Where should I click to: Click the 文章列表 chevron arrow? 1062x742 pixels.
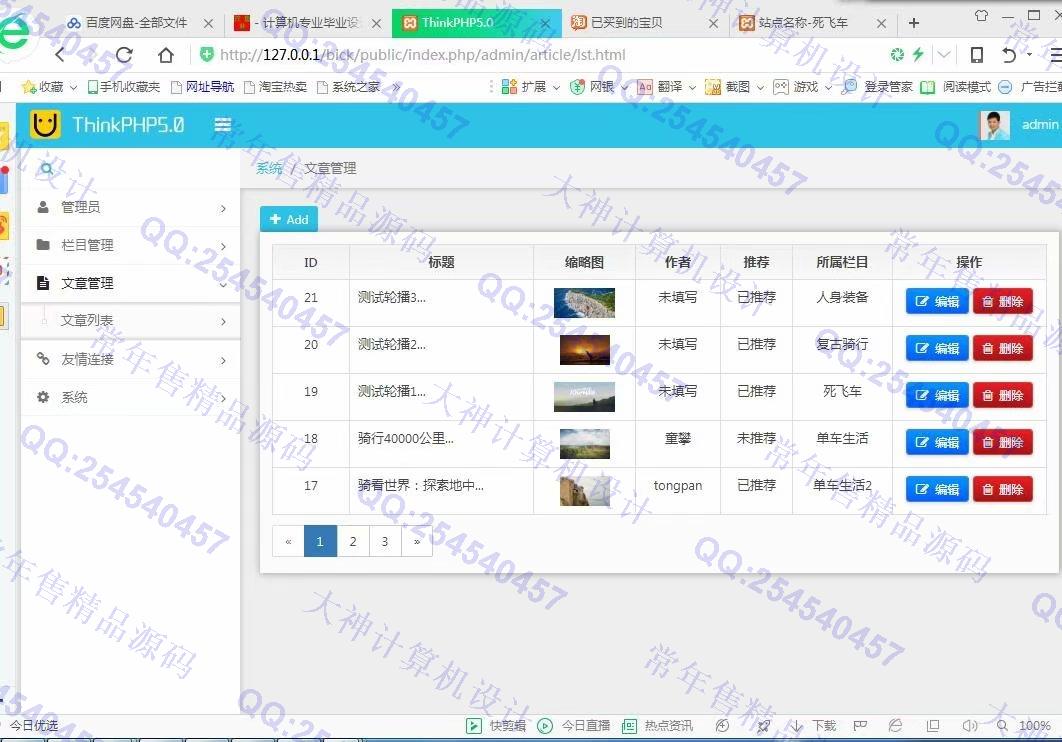click(224, 322)
